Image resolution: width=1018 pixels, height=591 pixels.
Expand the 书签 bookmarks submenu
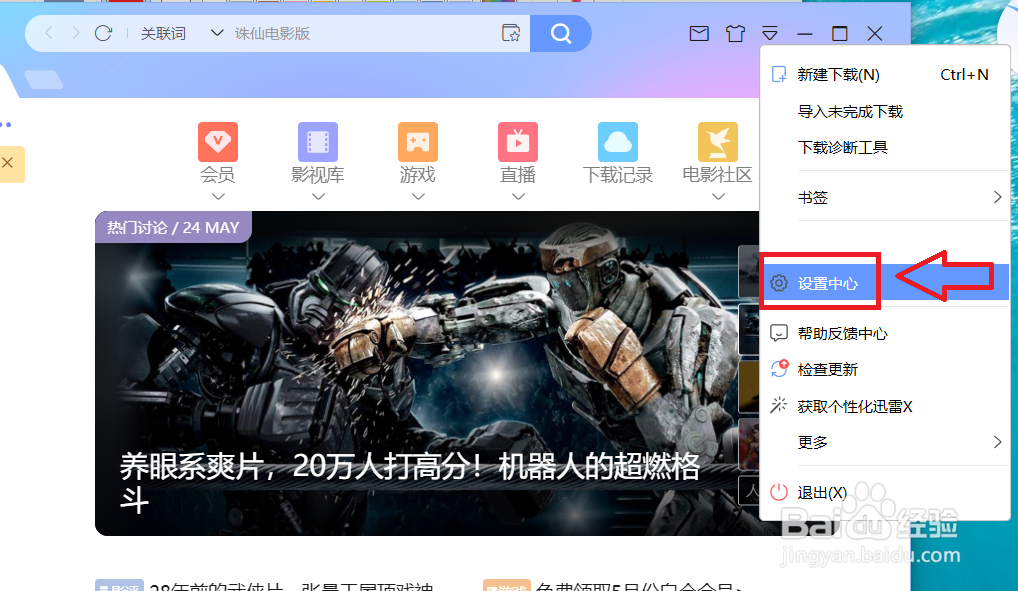click(813, 197)
